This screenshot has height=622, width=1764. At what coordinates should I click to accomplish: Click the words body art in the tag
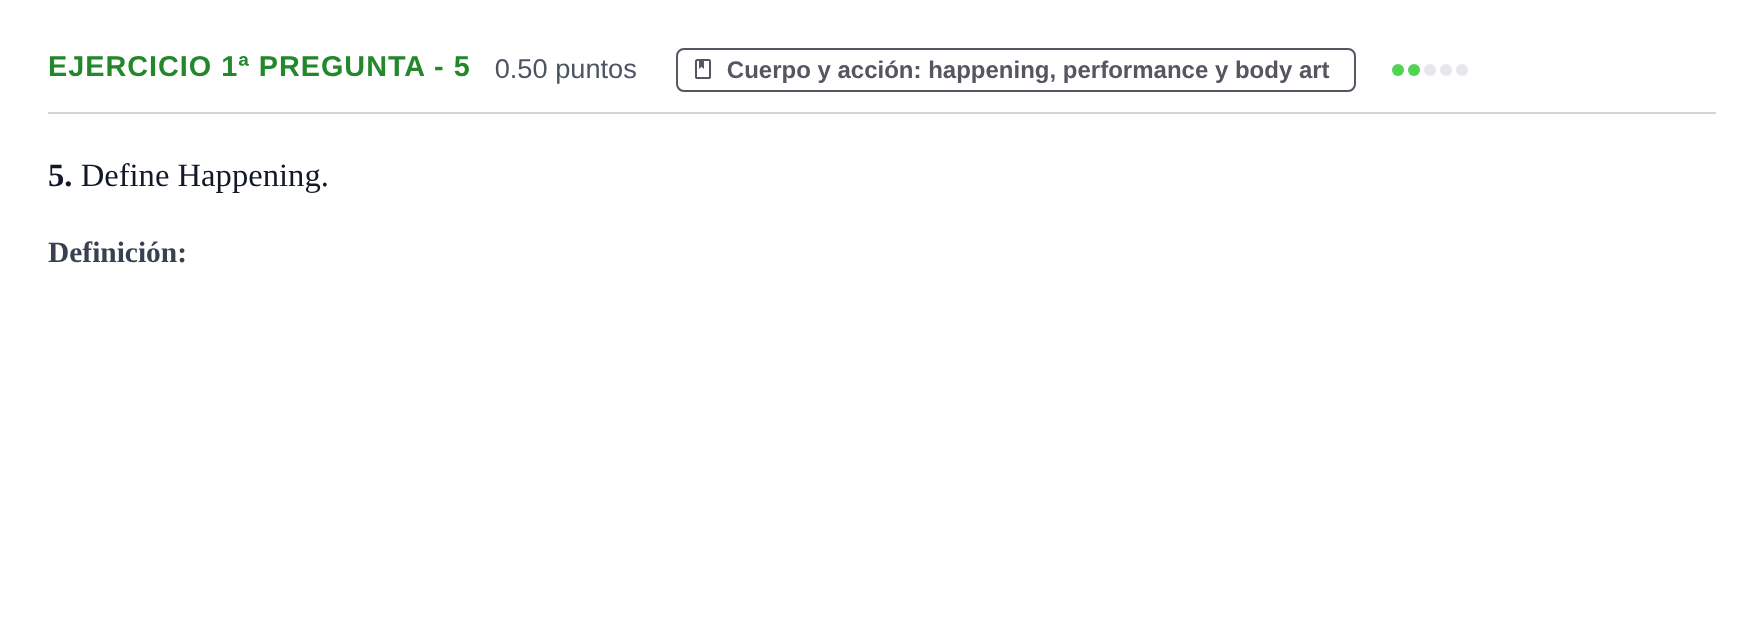[1282, 70]
